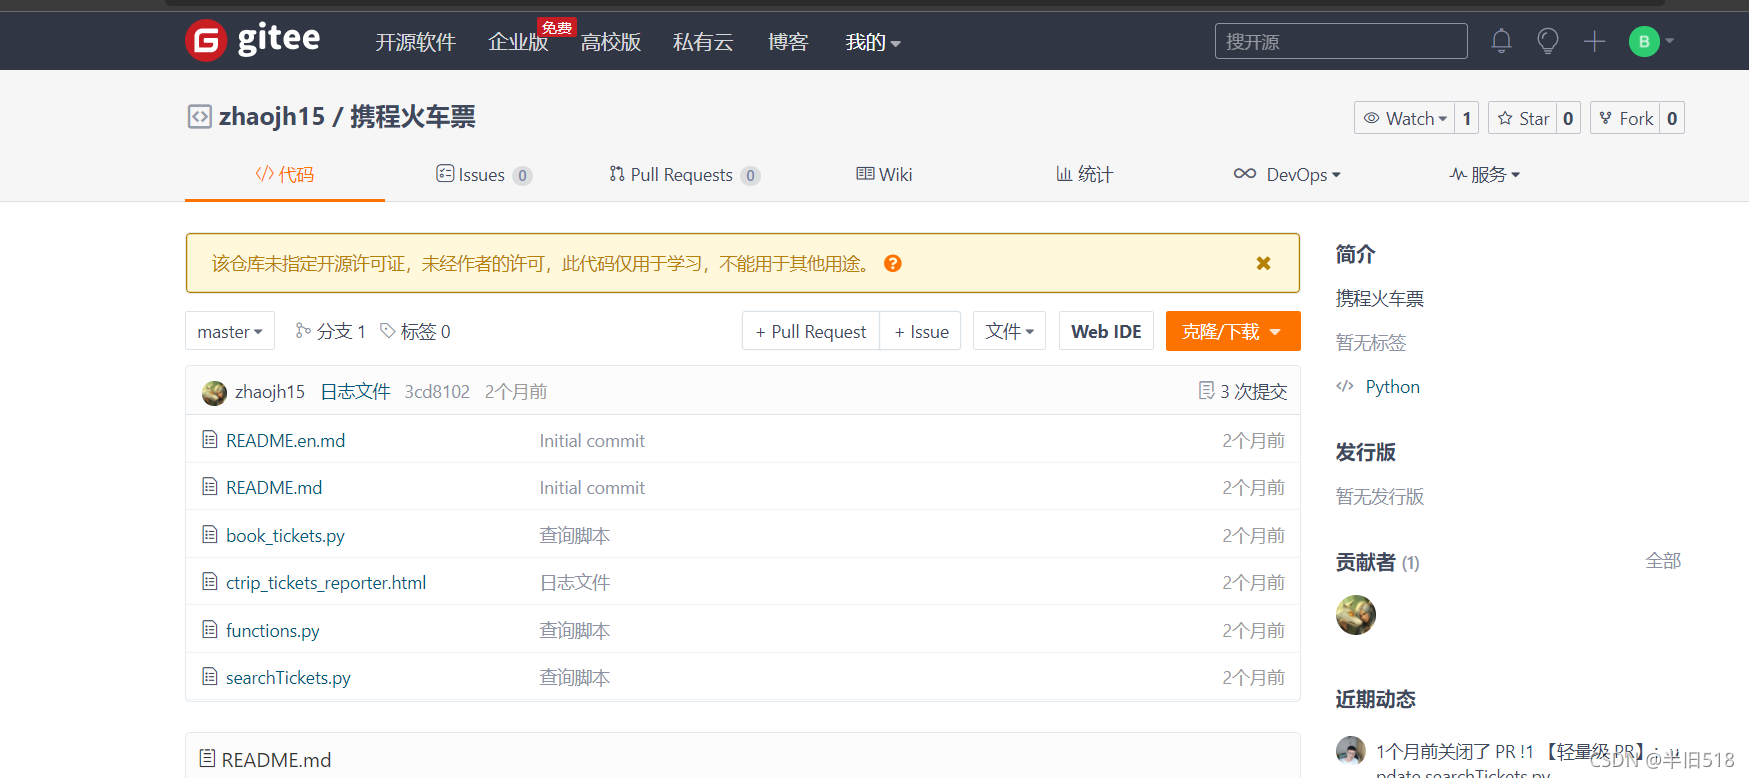Click the branch icon next to 分支 1
This screenshot has width=1749, height=778.
point(303,330)
